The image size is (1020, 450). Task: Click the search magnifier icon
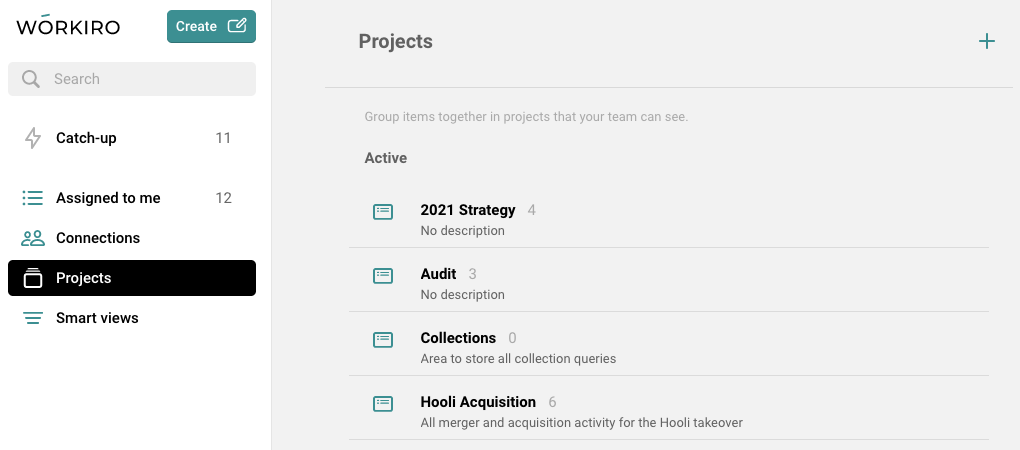coord(31,79)
